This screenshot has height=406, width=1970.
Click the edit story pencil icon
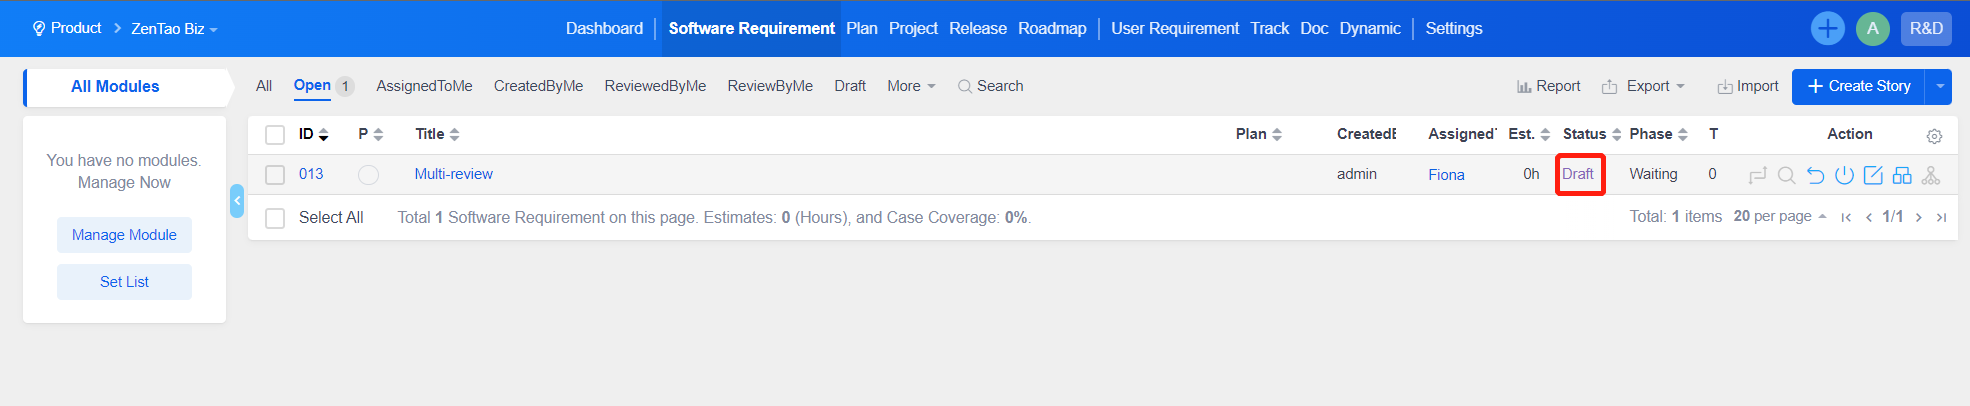[x=1873, y=175]
